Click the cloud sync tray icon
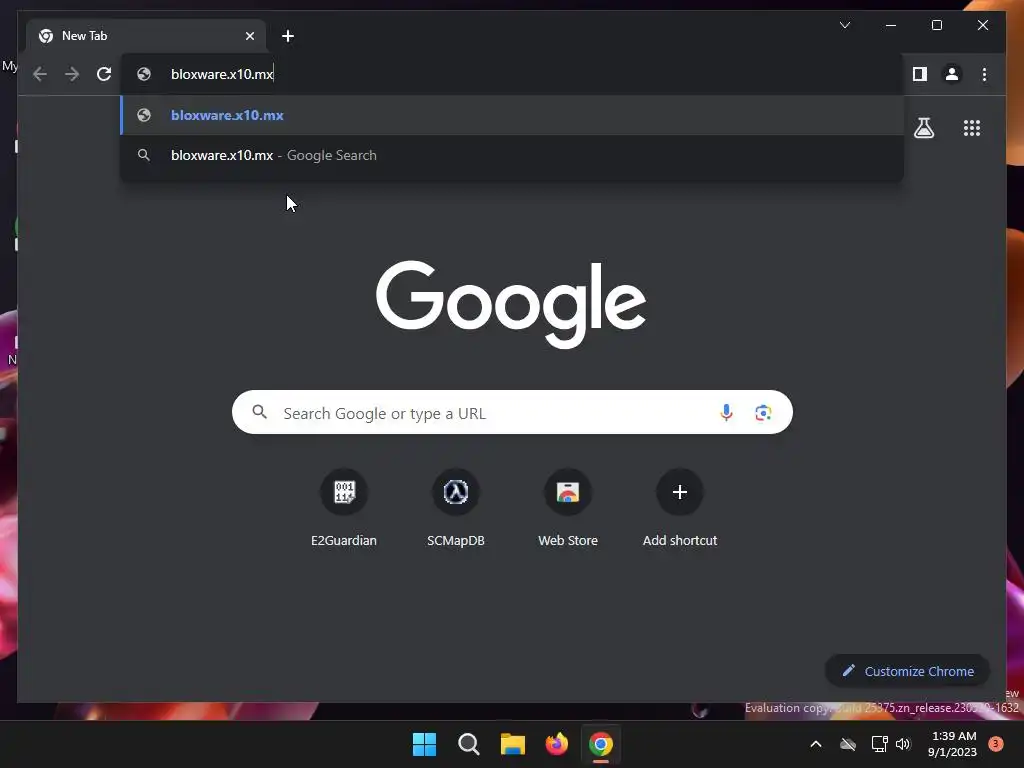 click(848, 744)
